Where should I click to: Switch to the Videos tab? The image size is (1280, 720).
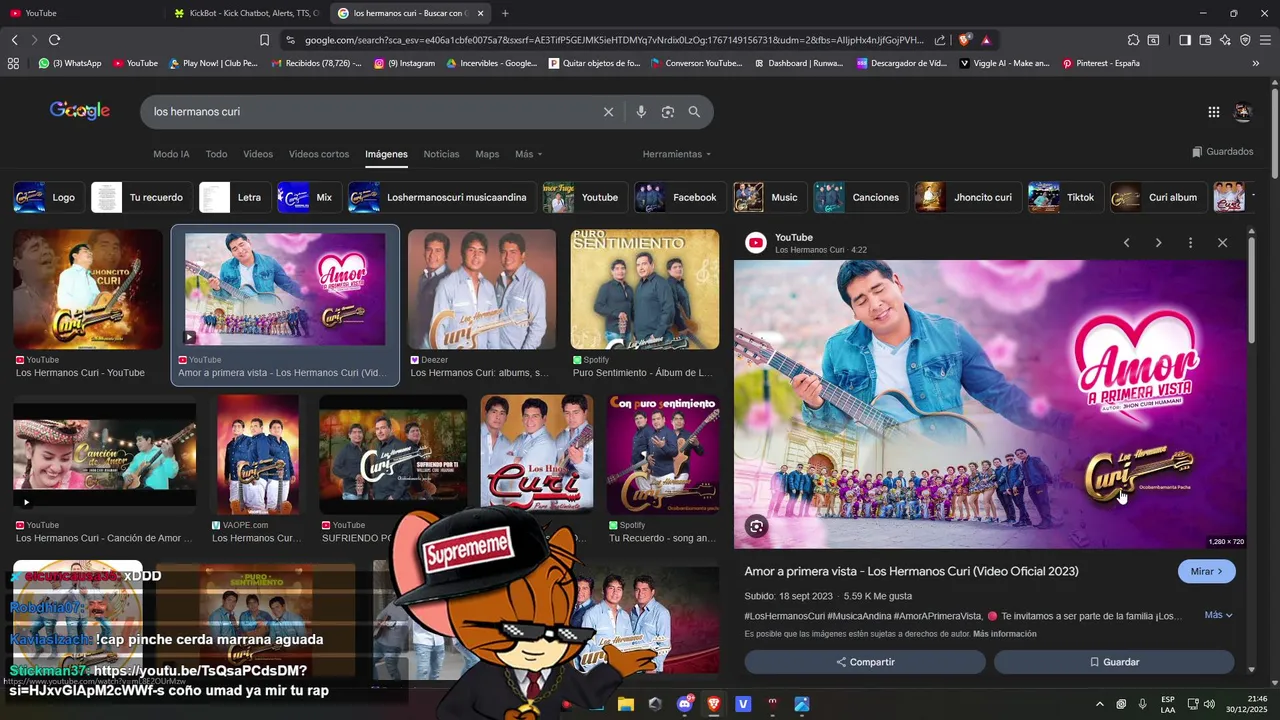(x=258, y=154)
